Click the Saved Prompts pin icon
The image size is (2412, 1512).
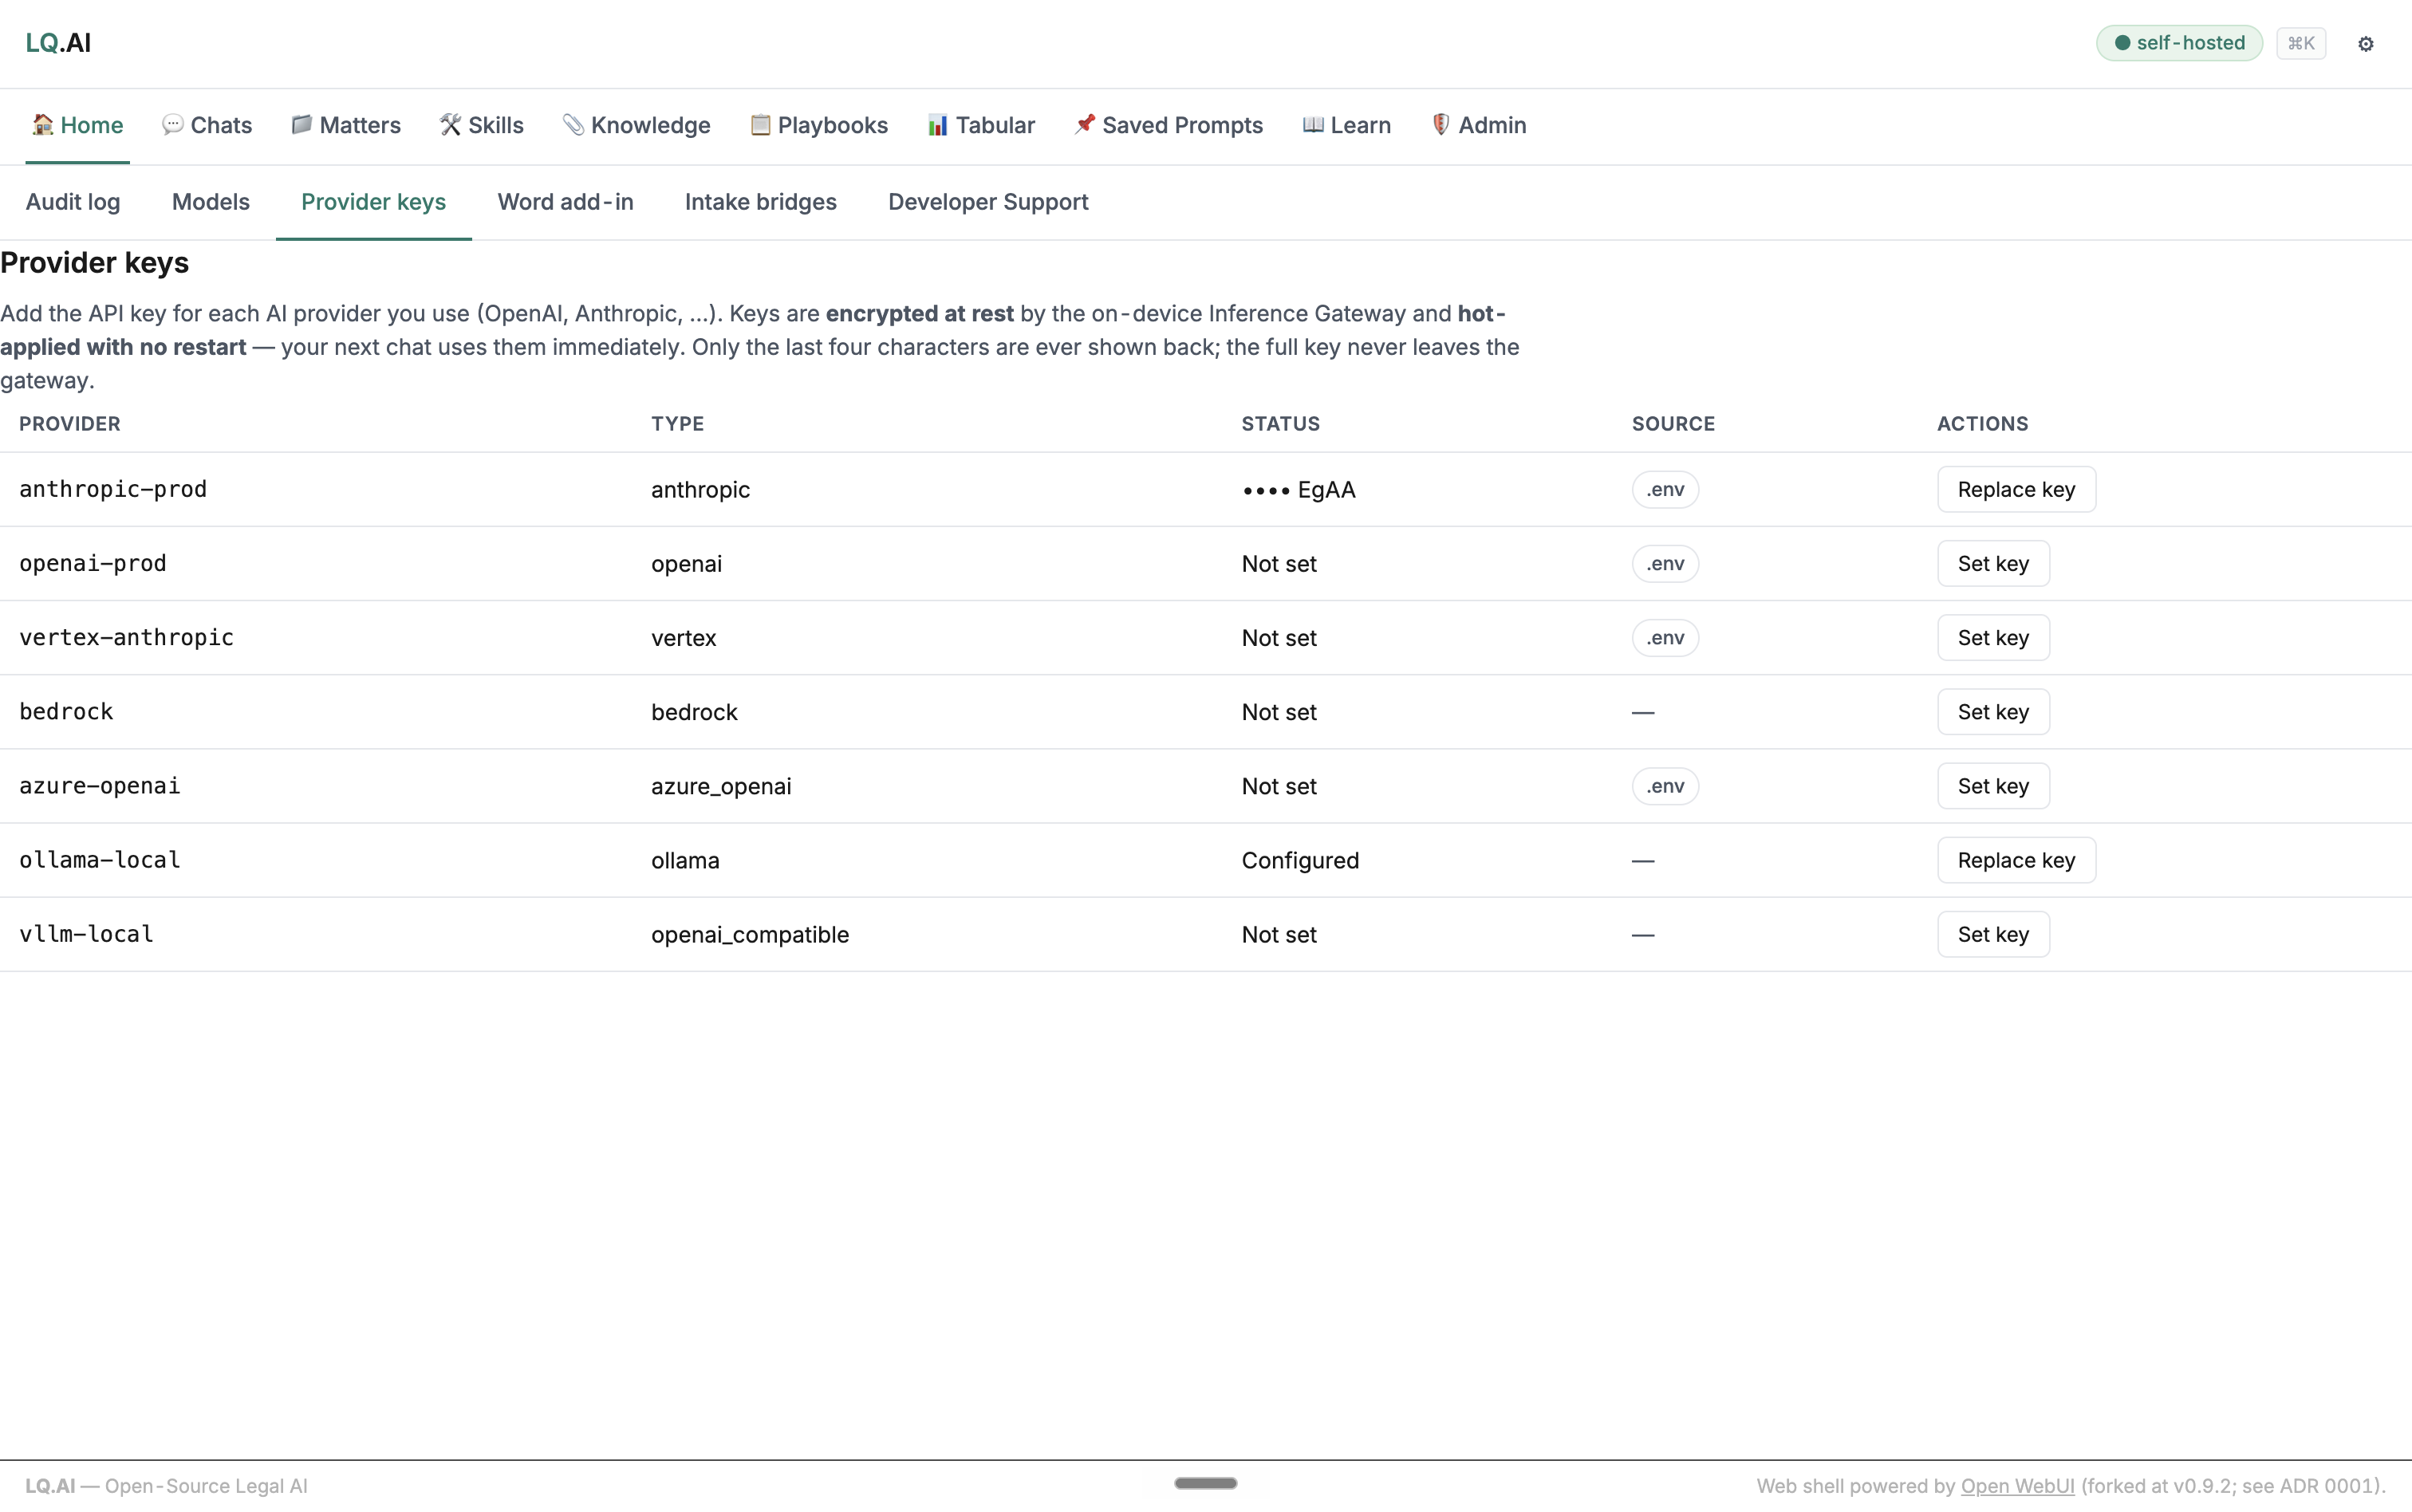click(x=1084, y=124)
